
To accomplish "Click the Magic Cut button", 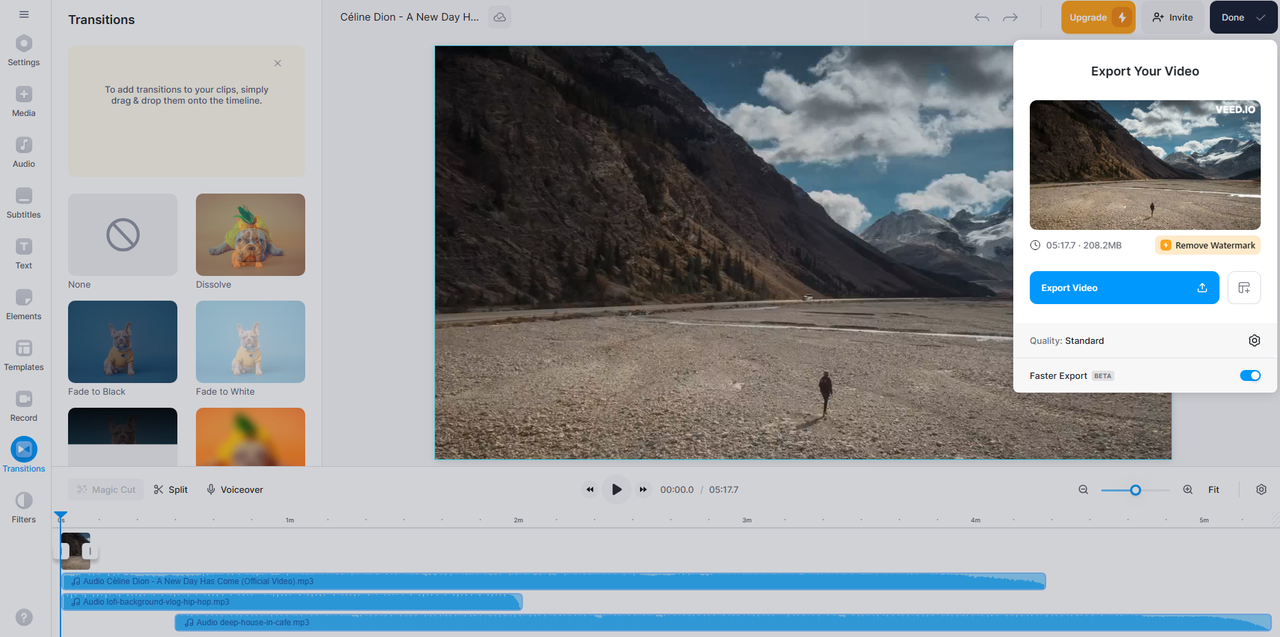I will point(106,490).
